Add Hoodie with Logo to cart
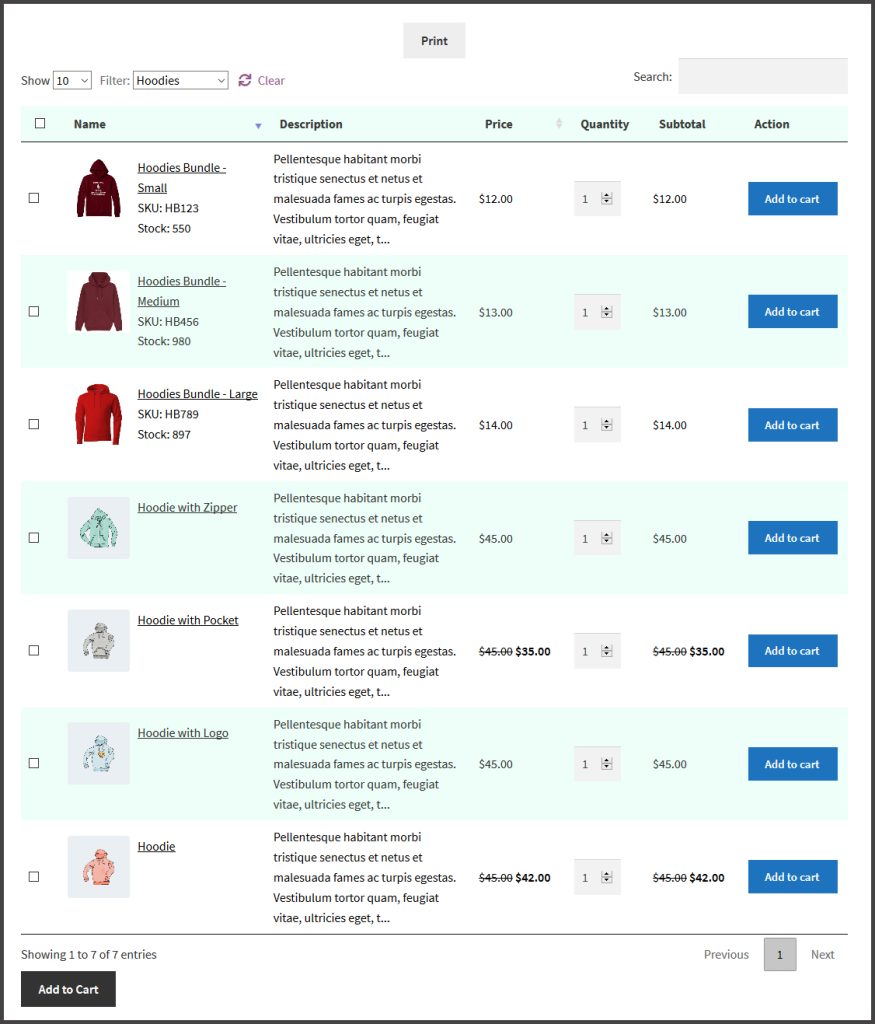 click(792, 764)
